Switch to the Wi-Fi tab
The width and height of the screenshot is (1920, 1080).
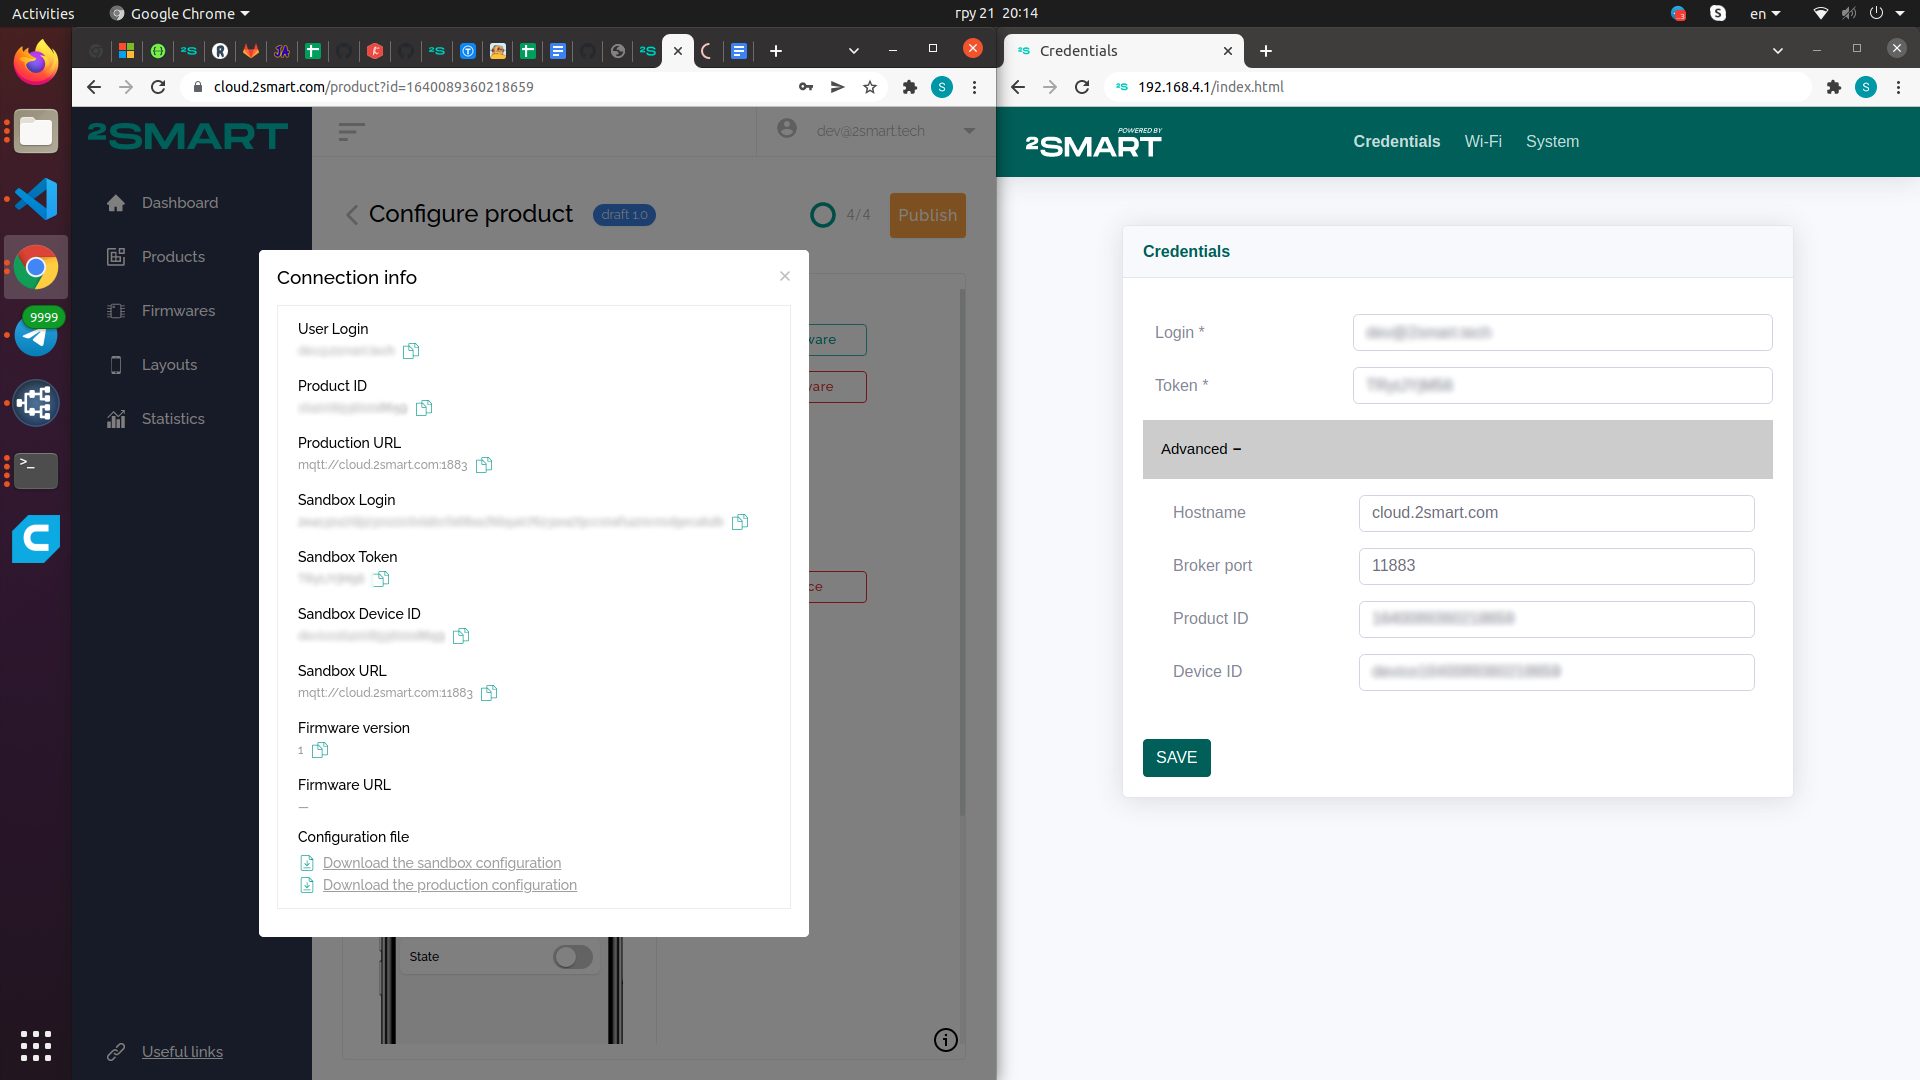1483,142
